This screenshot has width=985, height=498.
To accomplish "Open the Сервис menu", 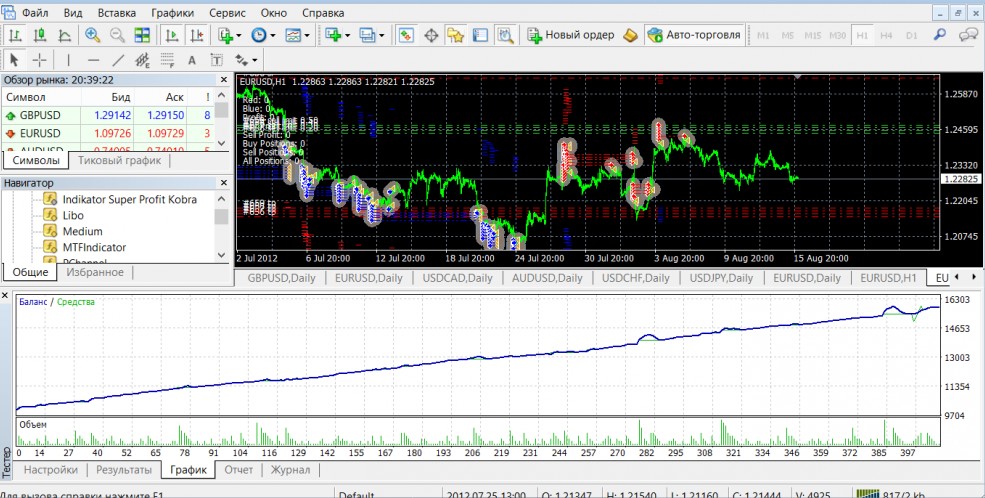I will point(227,13).
